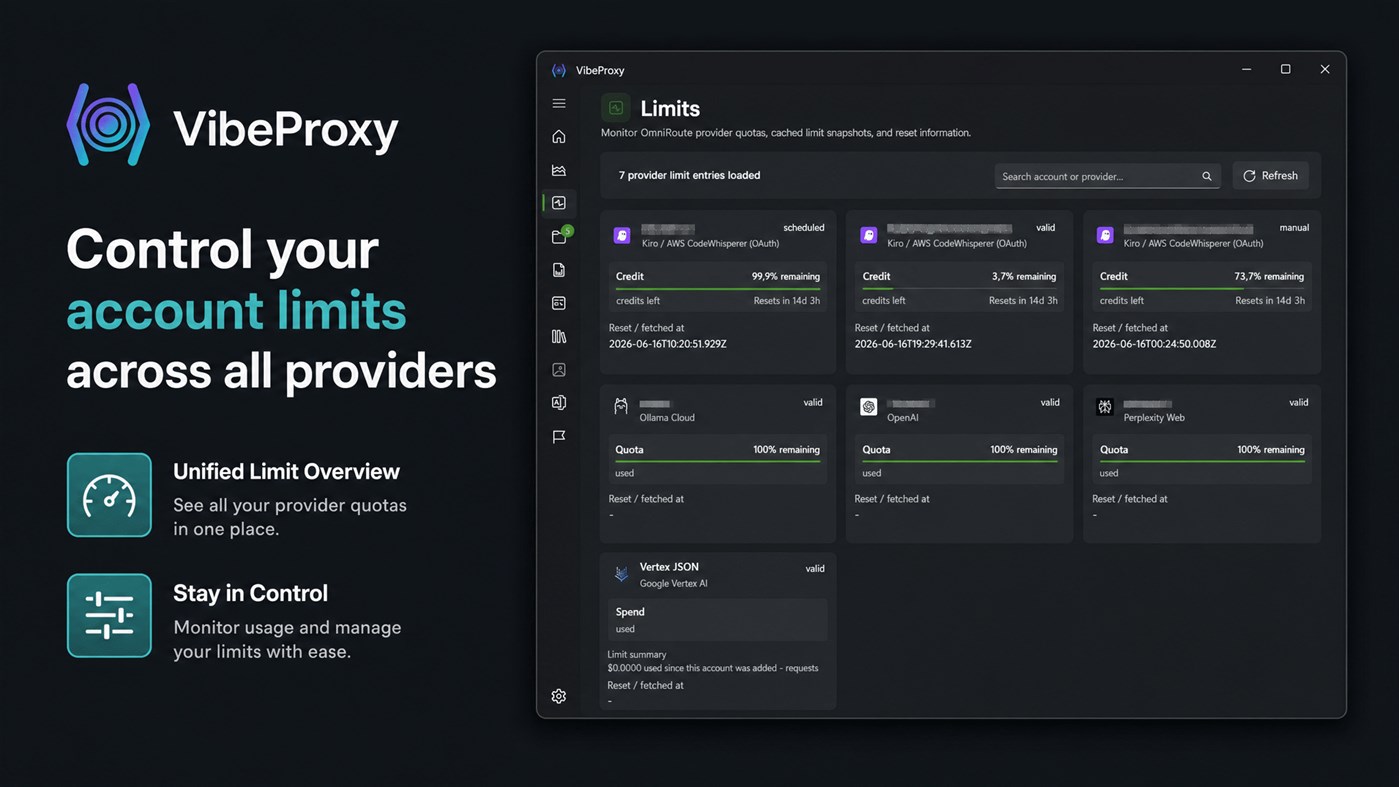Click the "manual" status label
Screen dimensions: 1399x787
click(1294, 228)
